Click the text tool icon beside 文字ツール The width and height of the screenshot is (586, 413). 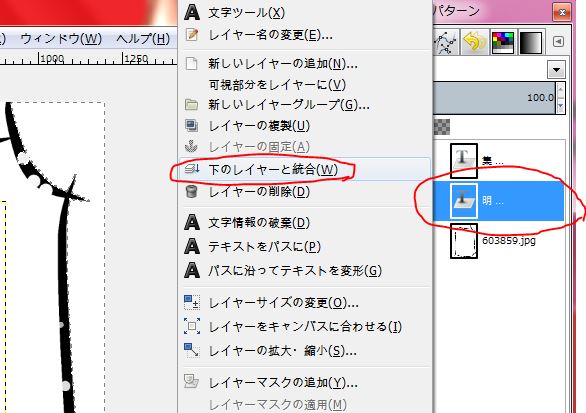tap(192, 12)
